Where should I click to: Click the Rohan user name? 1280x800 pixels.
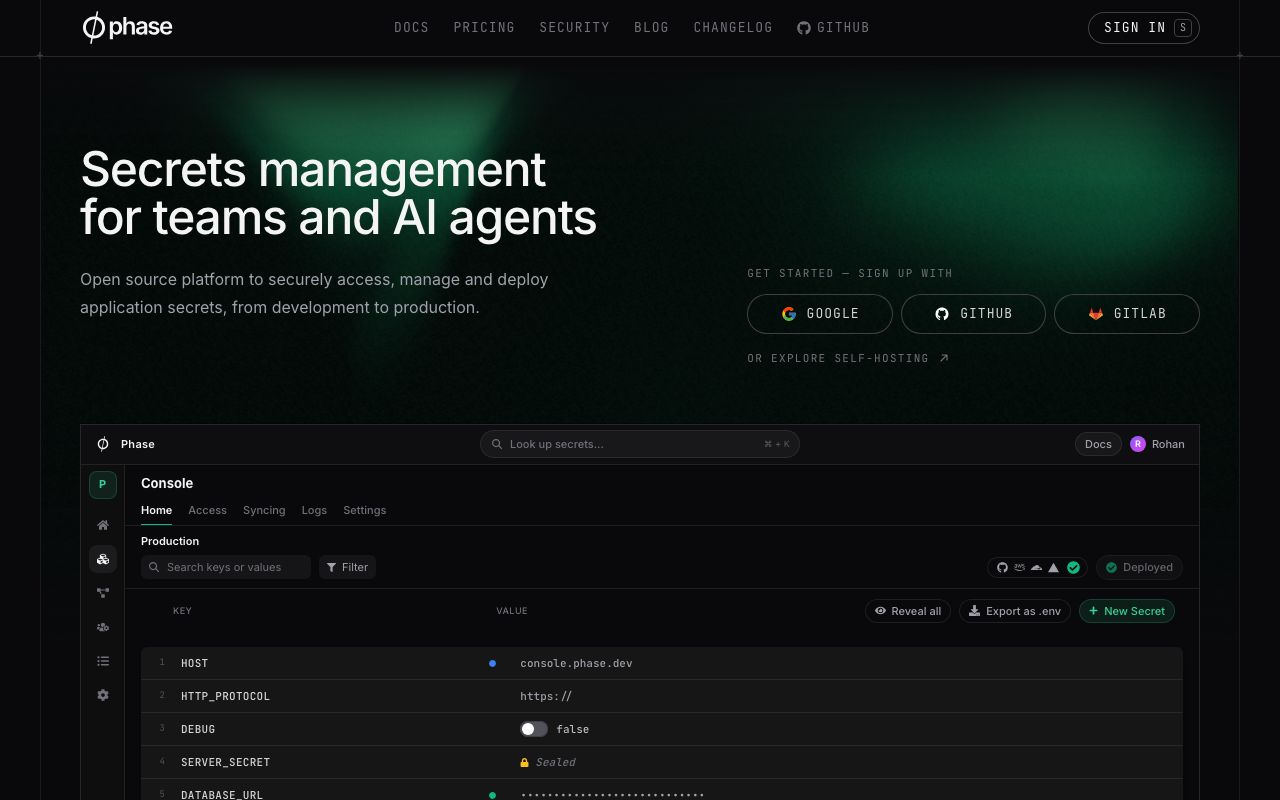[1168, 444]
